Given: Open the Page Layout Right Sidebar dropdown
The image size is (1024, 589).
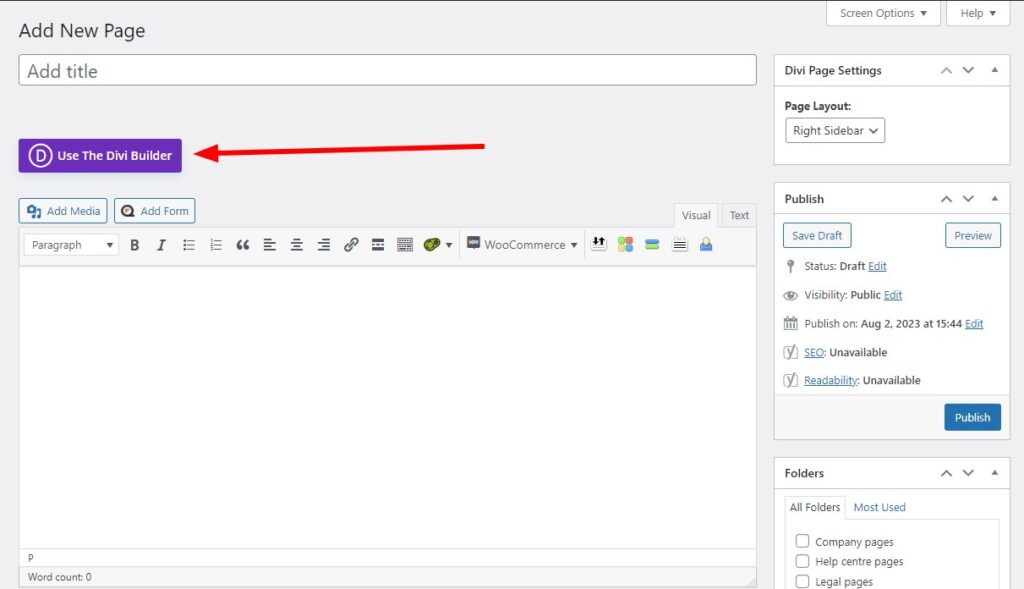Looking at the screenshot, I should point(835,131).
